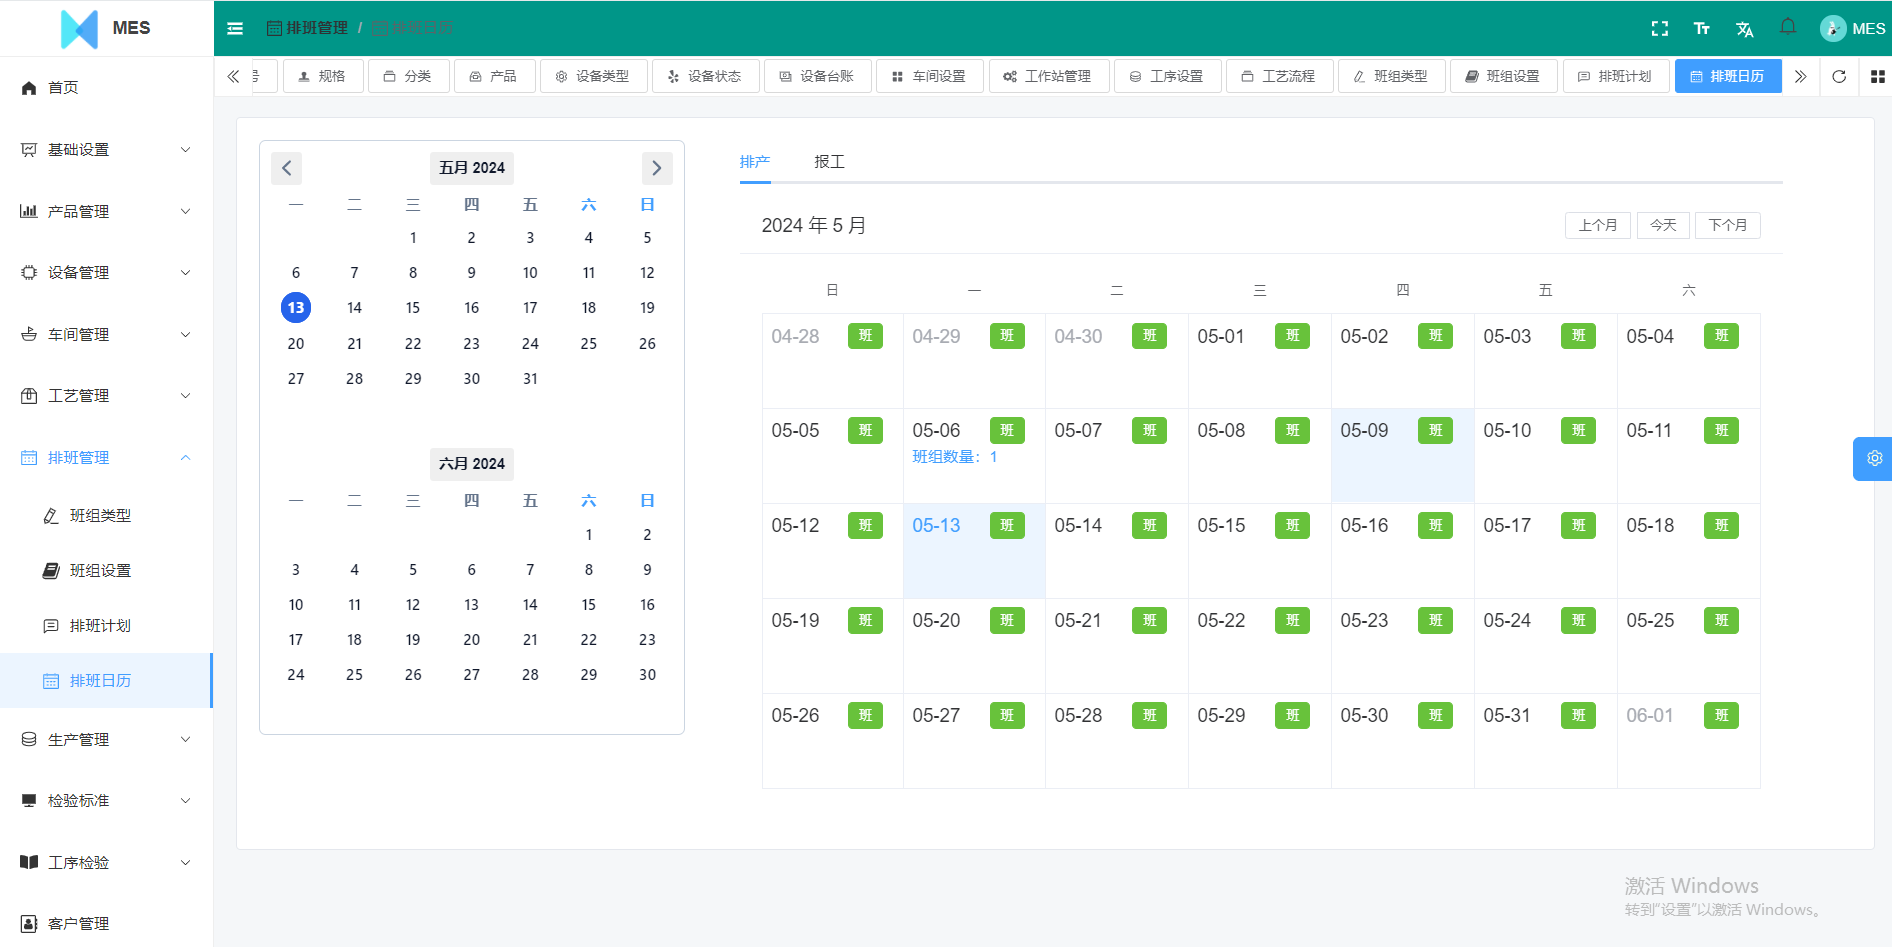The width and height of the screenshot is (1892, 947).
Task: Expand the 车间管理 sidebar menu
Action: (107, 335)
